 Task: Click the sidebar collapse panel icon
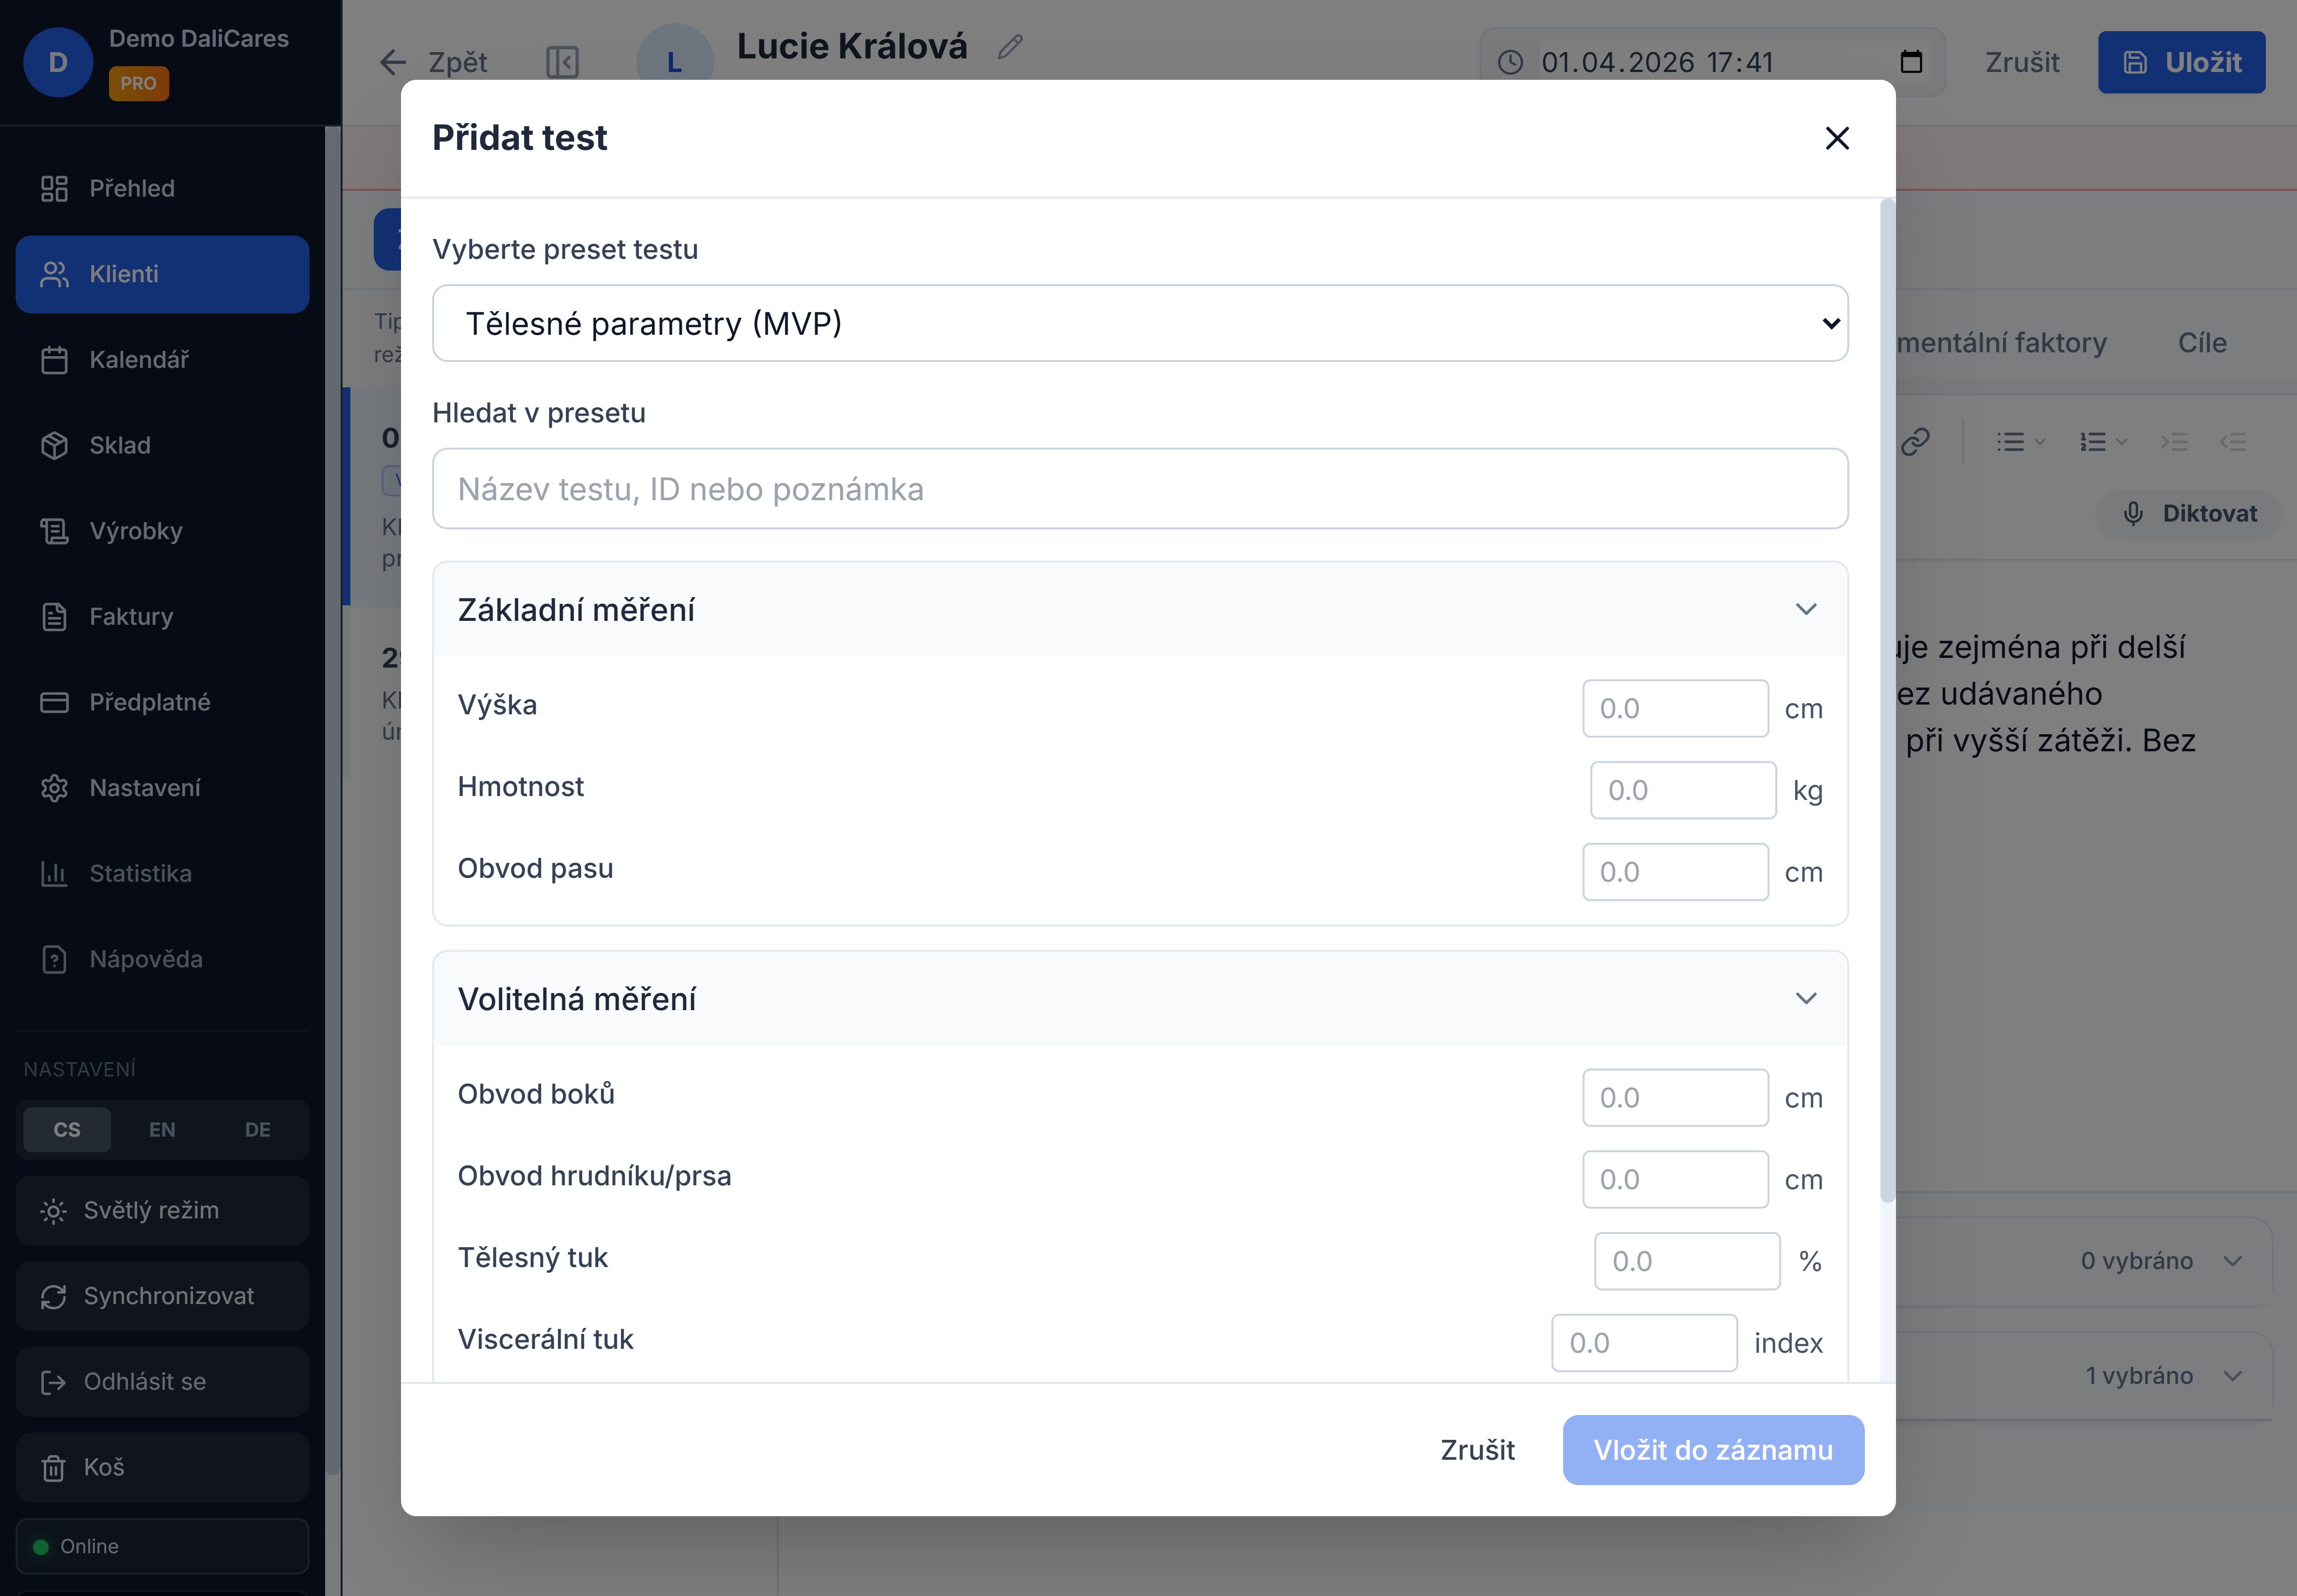(x=562, y=62)
